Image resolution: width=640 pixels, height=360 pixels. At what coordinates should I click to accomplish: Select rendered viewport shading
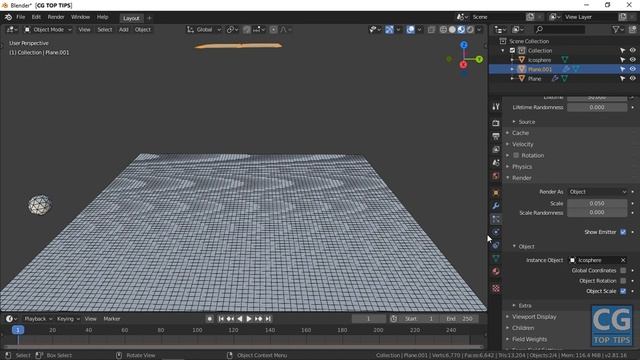[x=470, y=29]
